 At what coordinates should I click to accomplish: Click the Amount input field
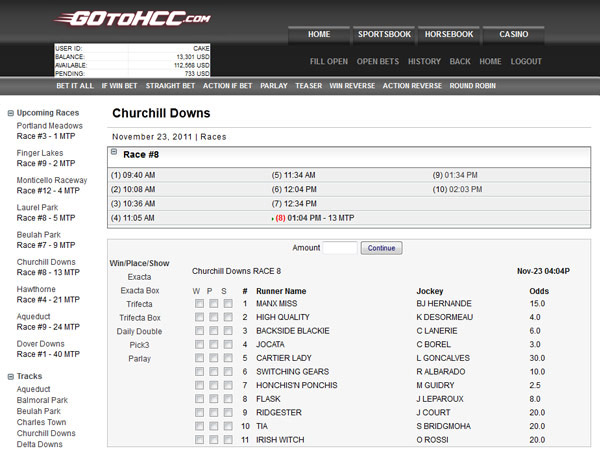tap(340, 248)
